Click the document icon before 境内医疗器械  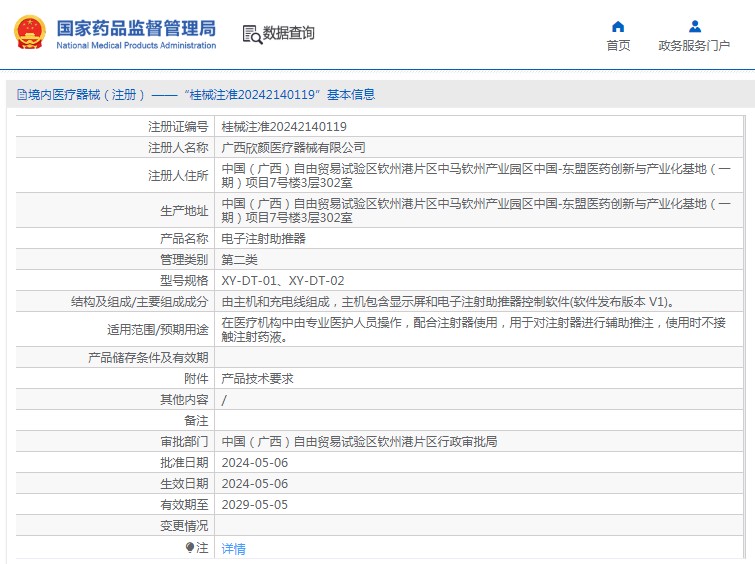21,95
